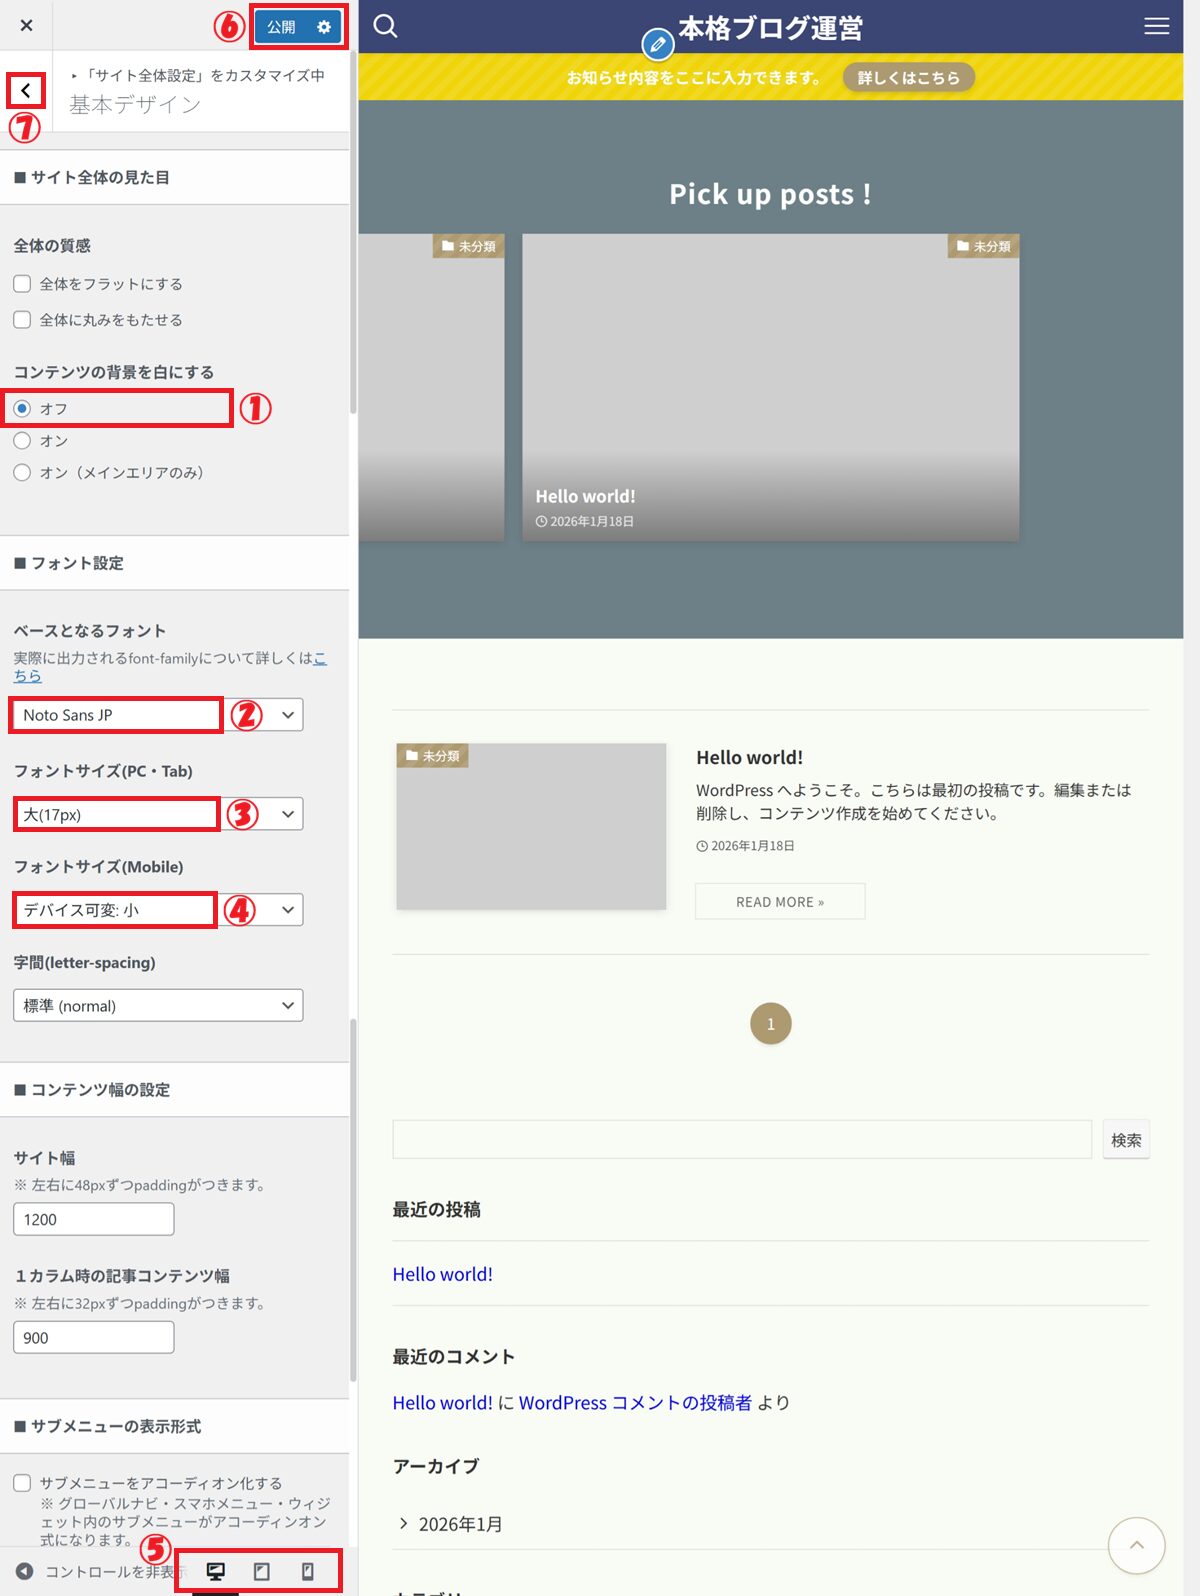Click the サイト幅 input field showing 1200

pos(93,1220)
